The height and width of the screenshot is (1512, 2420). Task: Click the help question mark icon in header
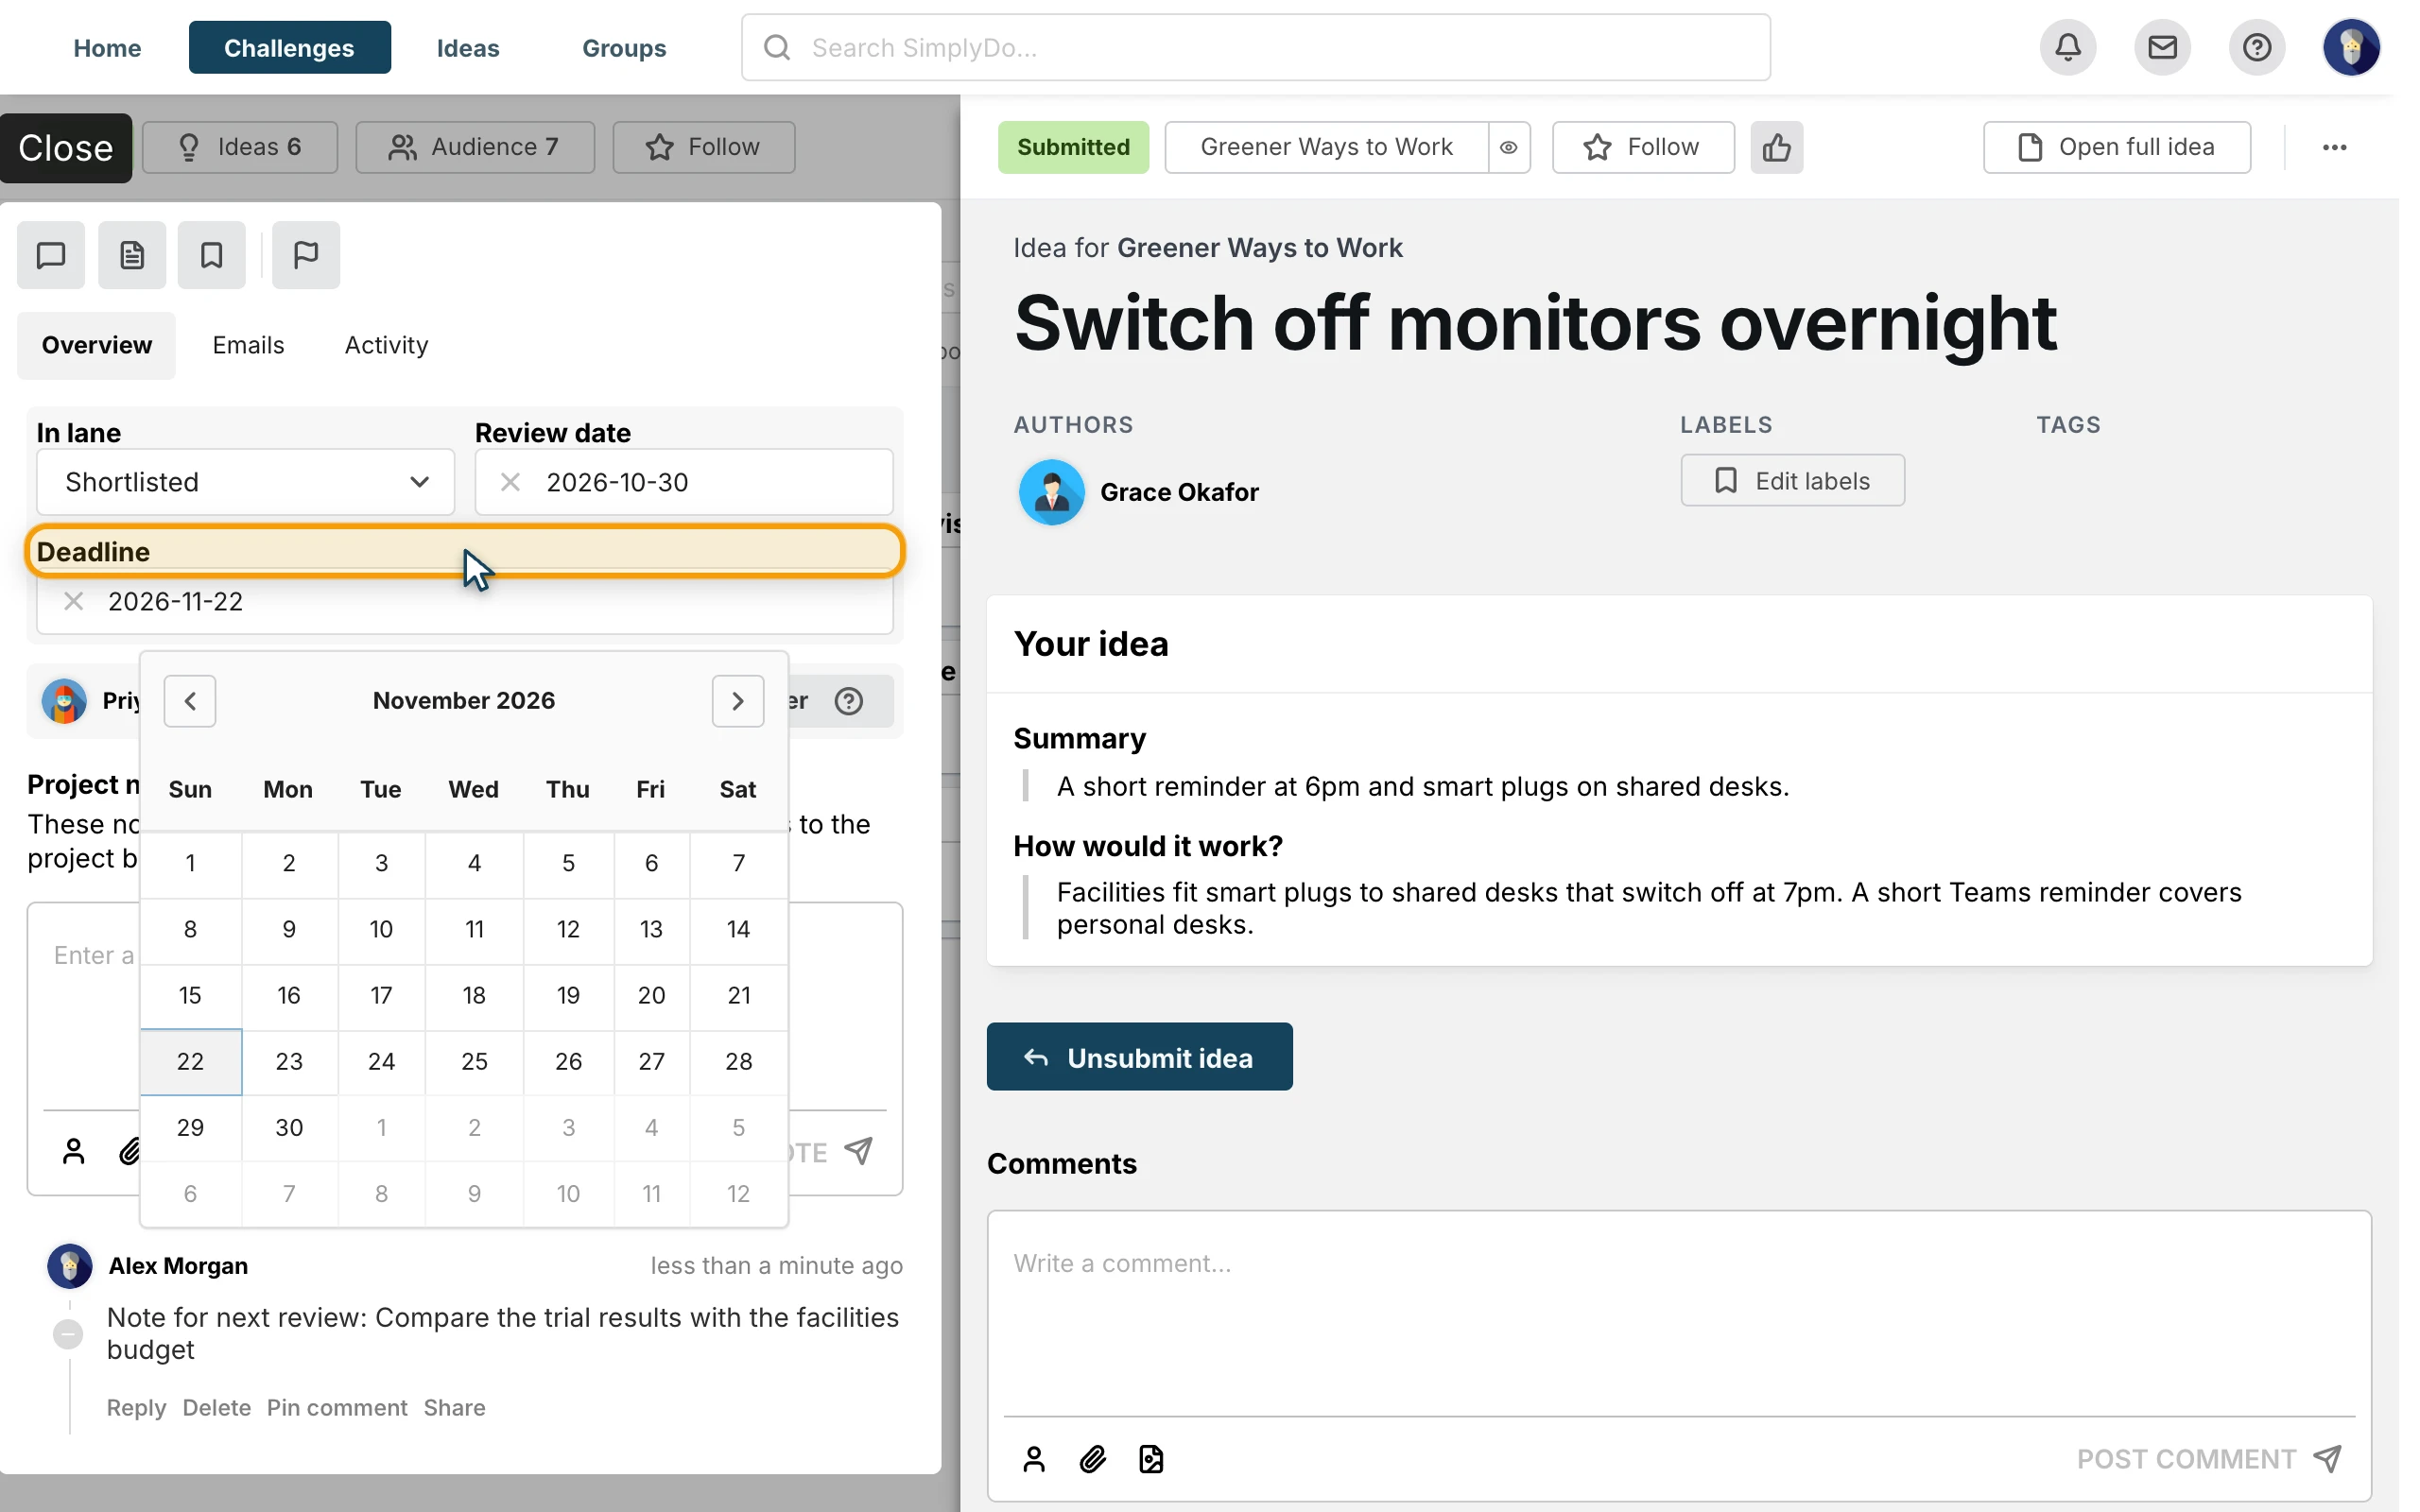[x=2257, y=47]
